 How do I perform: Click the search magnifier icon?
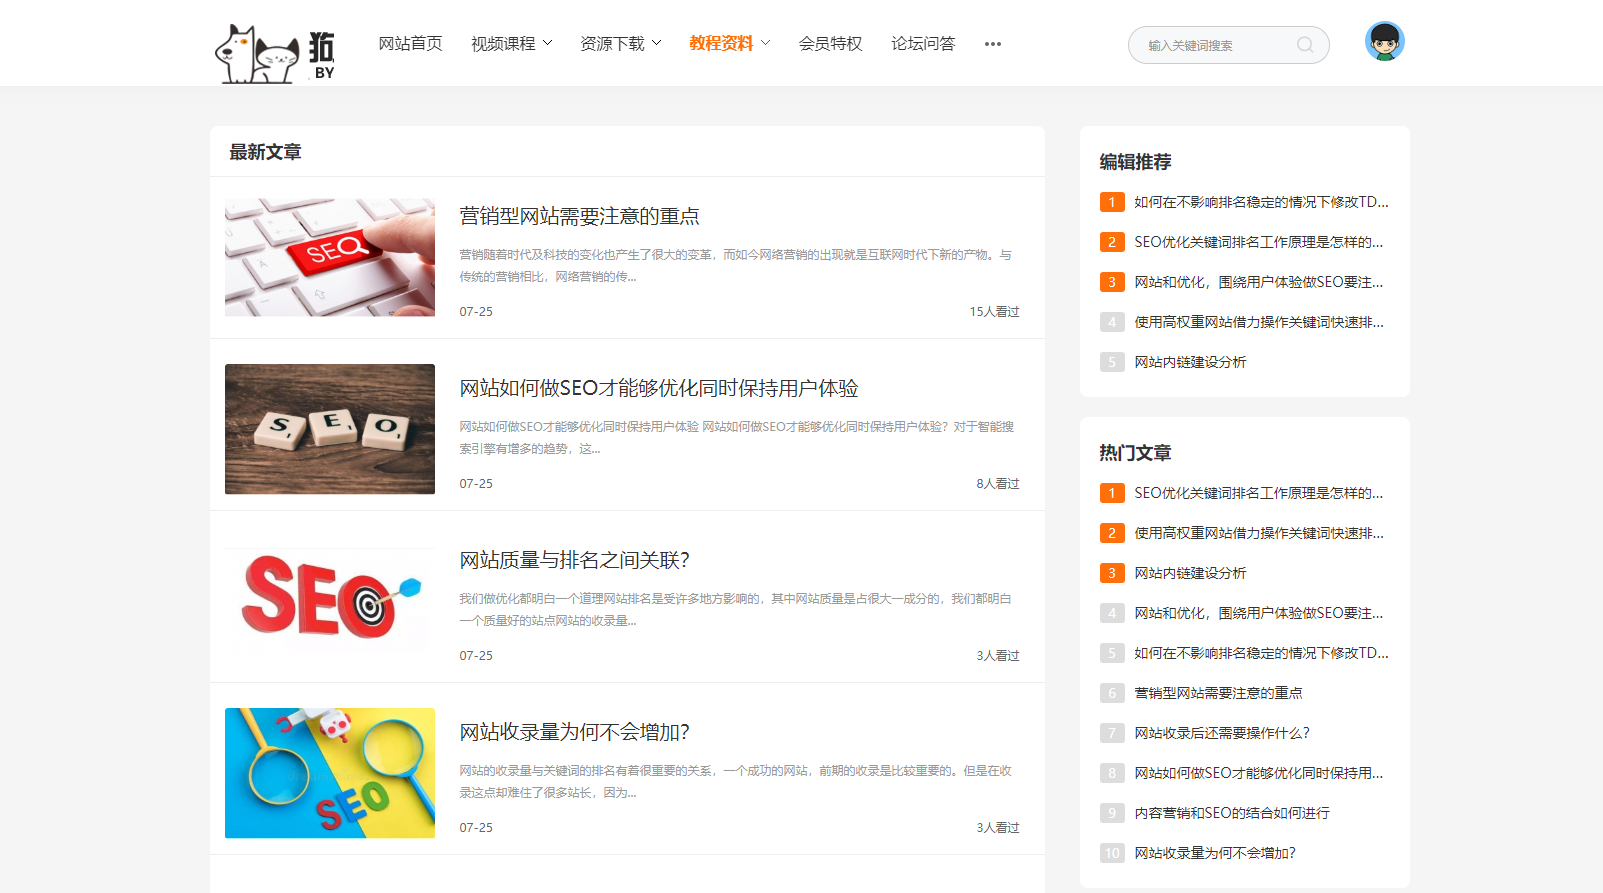tap(1305, 45)
